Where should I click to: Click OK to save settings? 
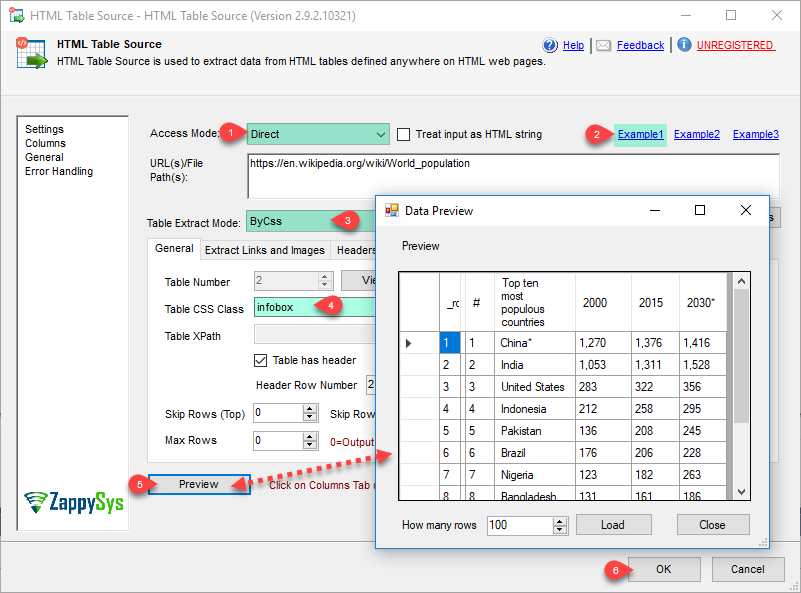(x=664, y=569)
